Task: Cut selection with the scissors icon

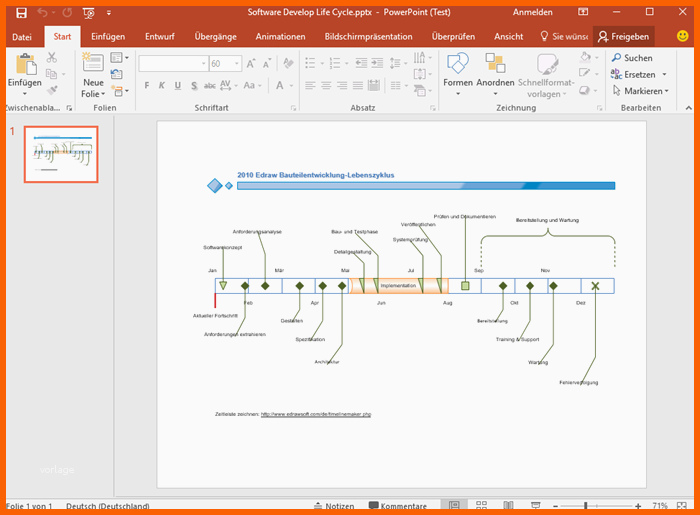Action: (x=52, y=57)
